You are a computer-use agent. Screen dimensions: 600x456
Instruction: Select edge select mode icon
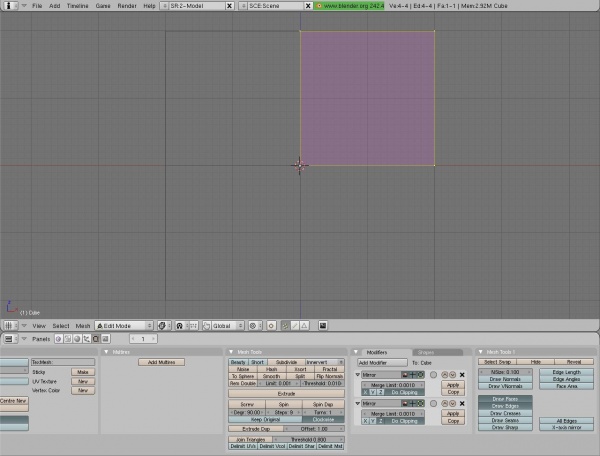(295, 326)
